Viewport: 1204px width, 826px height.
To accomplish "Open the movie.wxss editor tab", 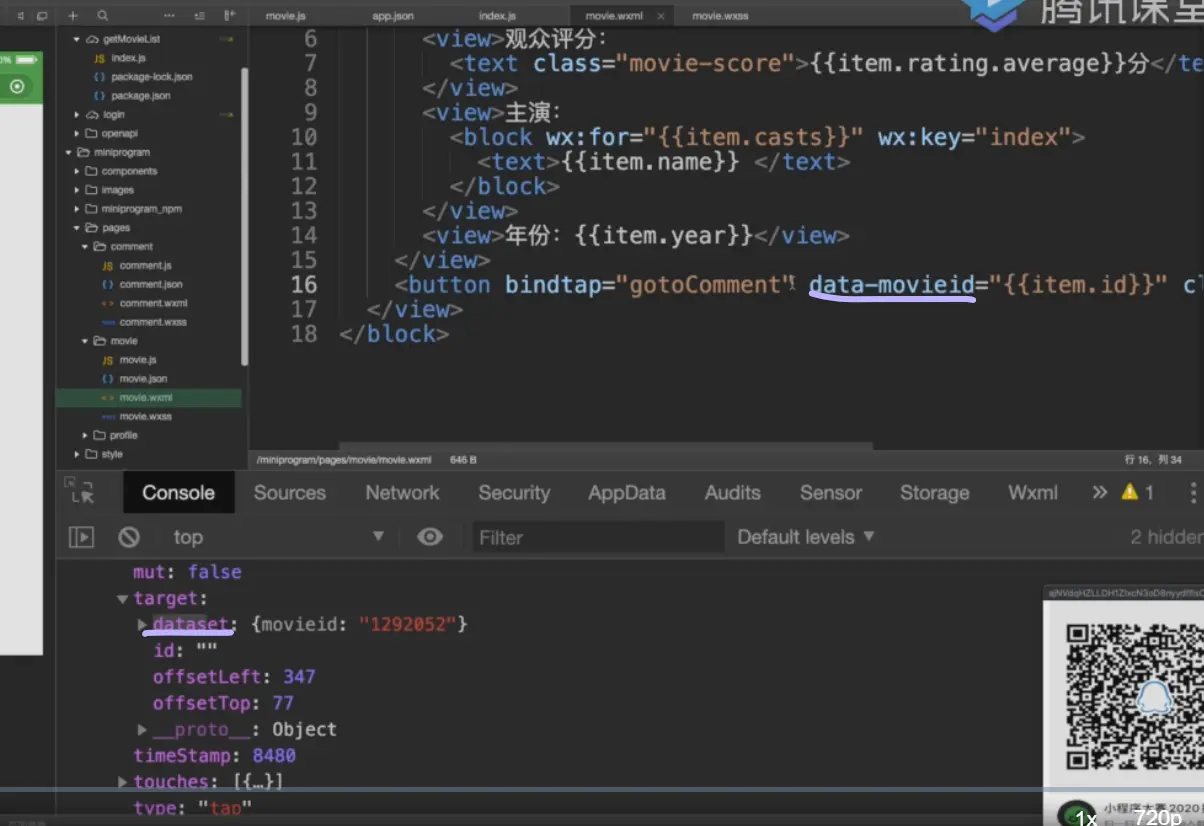I will pos(720,16).
